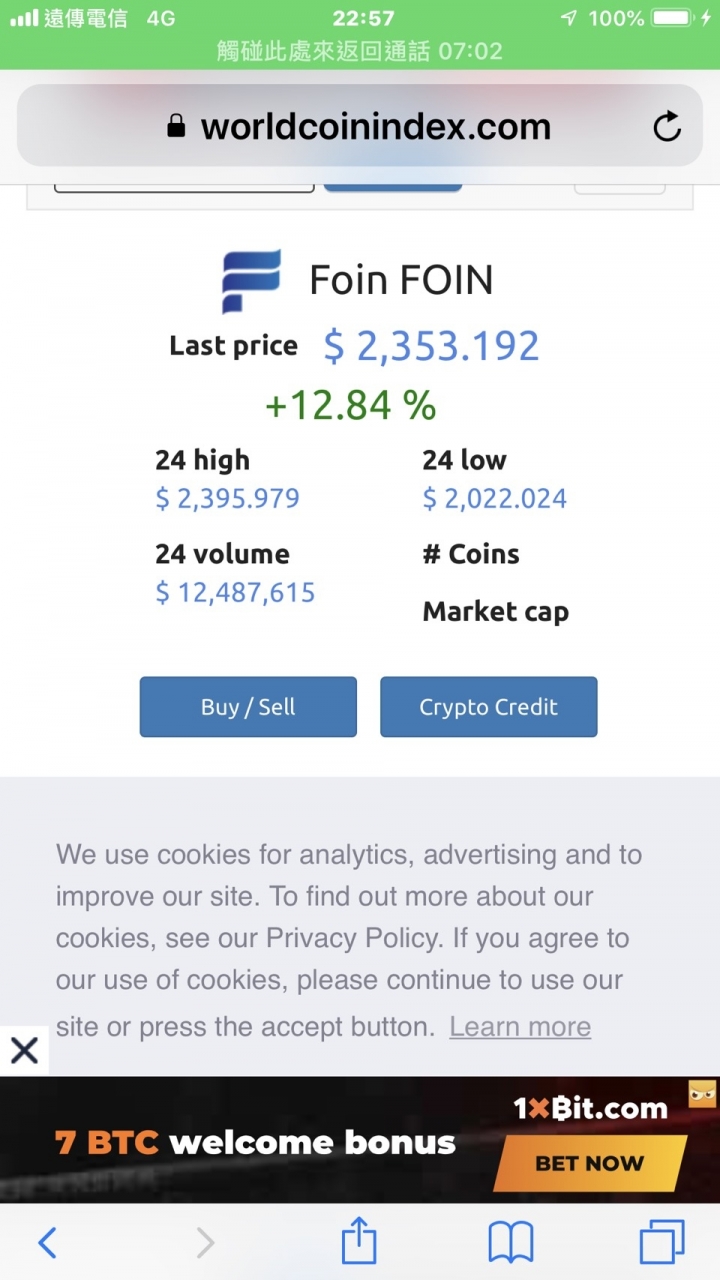Tap the $ 2,353.192 last price
Screen dimensions: 720x1280
[x=432, y=346]
